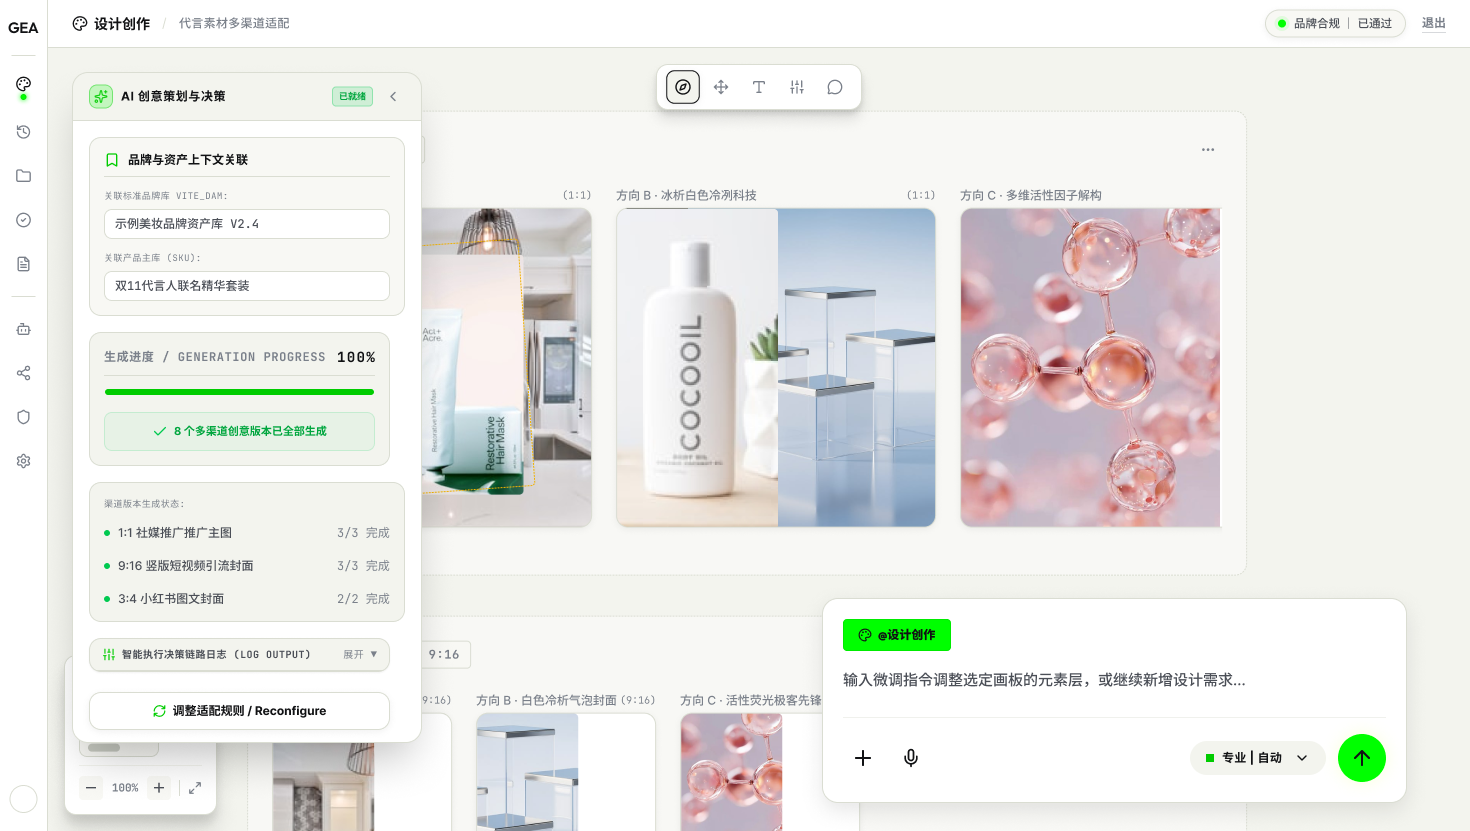The image size is (1470, 831).
Task: Open the adjustment sliders tool
Action: tap(797, 87)
